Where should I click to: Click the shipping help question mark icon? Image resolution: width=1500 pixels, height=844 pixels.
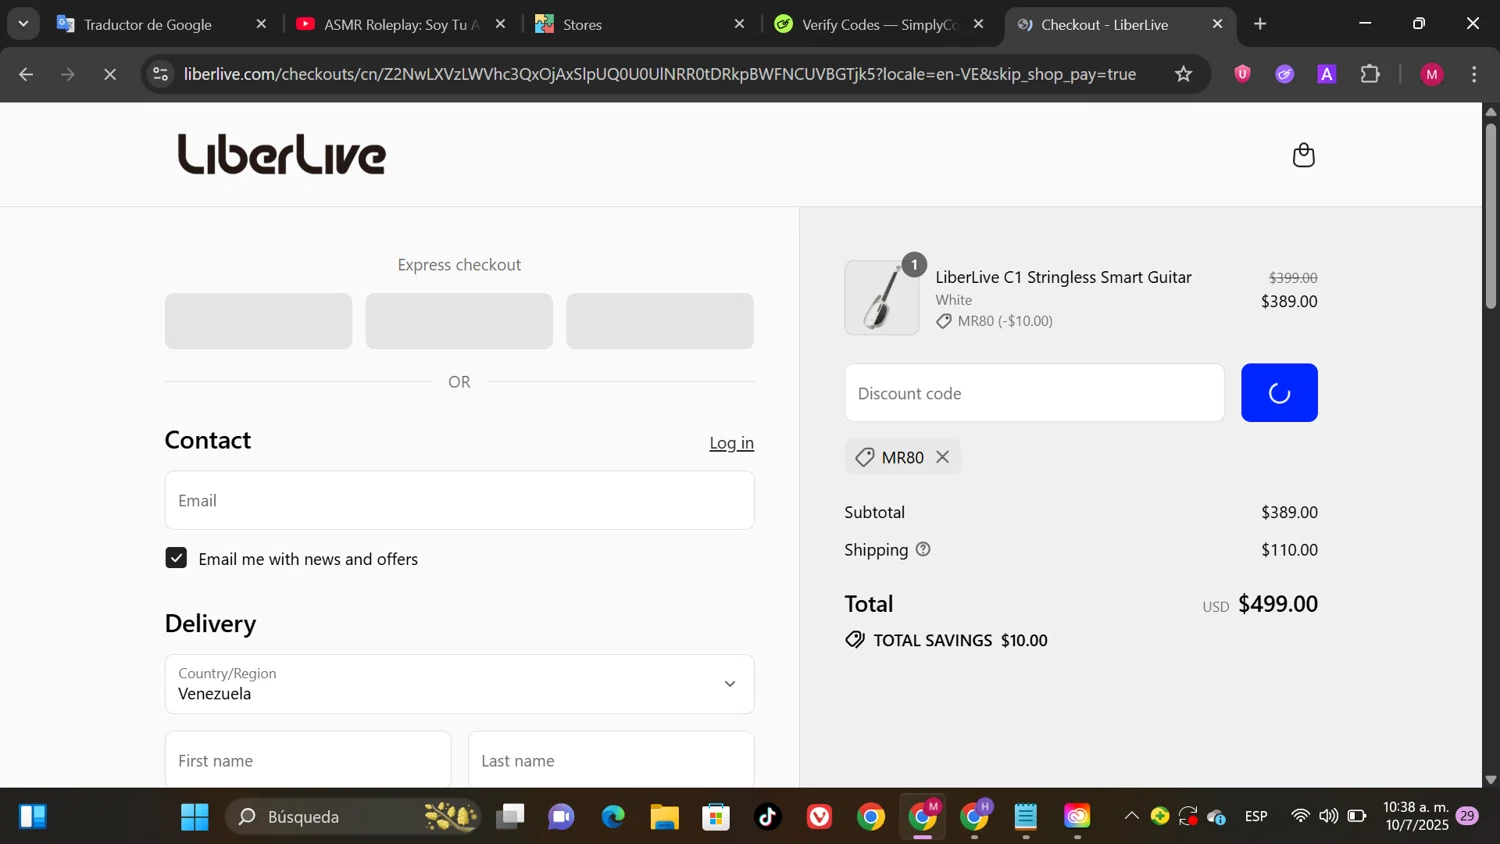click(x=923, y=549)
